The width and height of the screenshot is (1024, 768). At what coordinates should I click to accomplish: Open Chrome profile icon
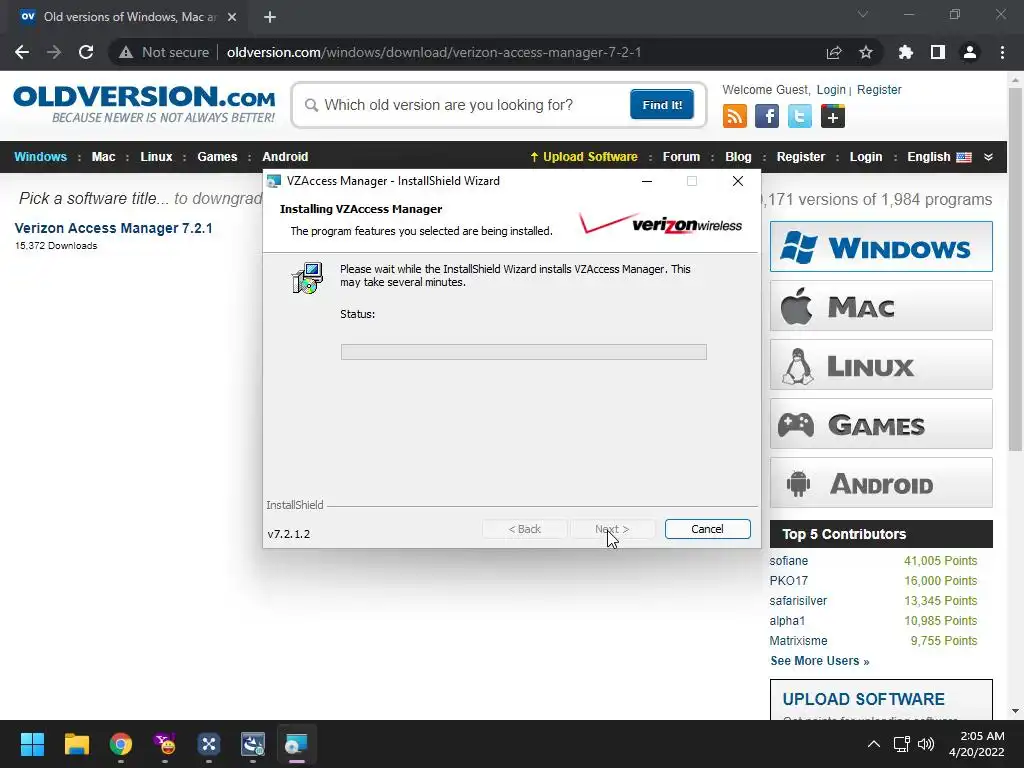tap(970, 52)
